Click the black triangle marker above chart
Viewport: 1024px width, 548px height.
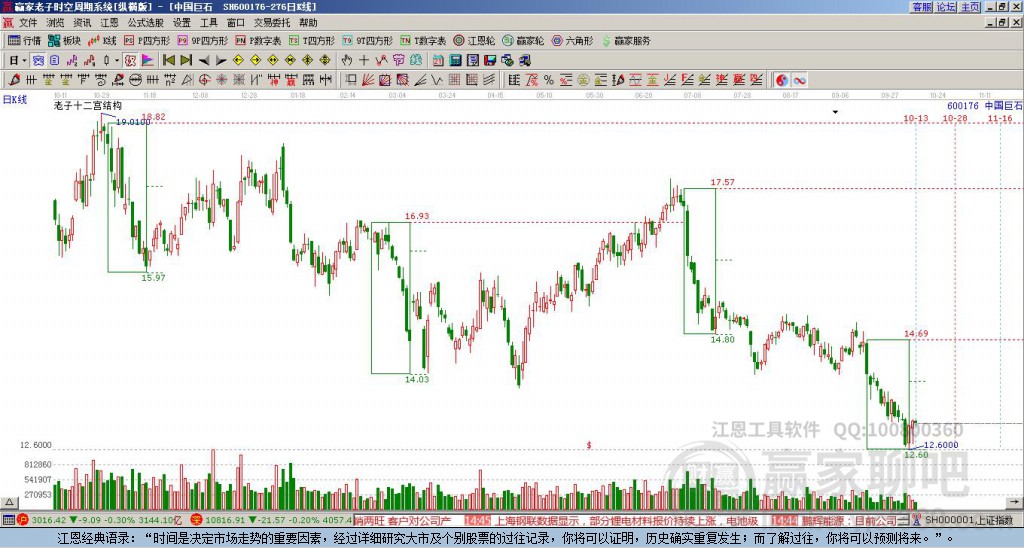835,112
